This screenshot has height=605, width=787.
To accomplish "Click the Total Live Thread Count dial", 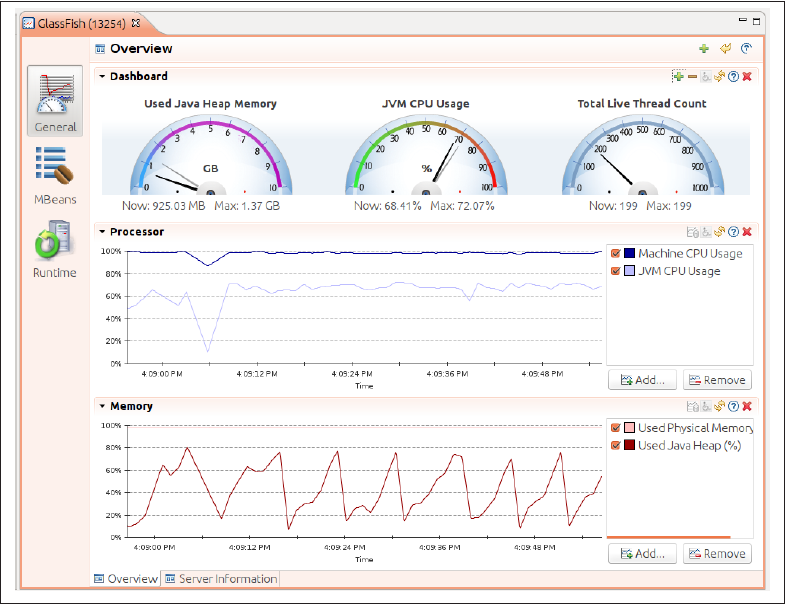I will click(x=642, y=156).
